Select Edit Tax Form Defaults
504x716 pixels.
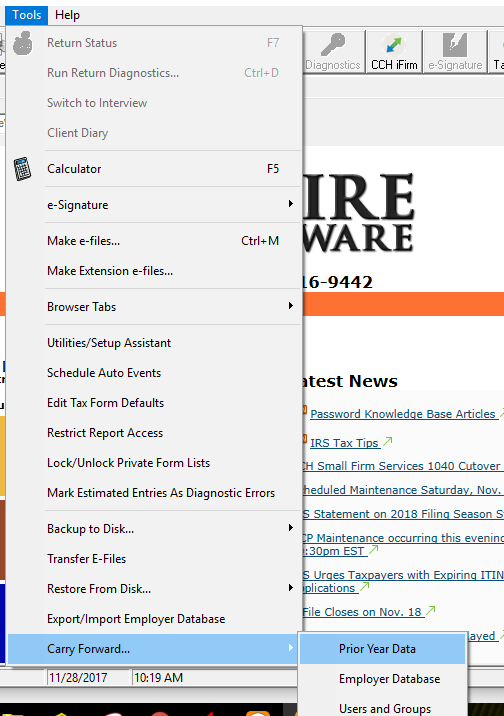coord(153,403)
